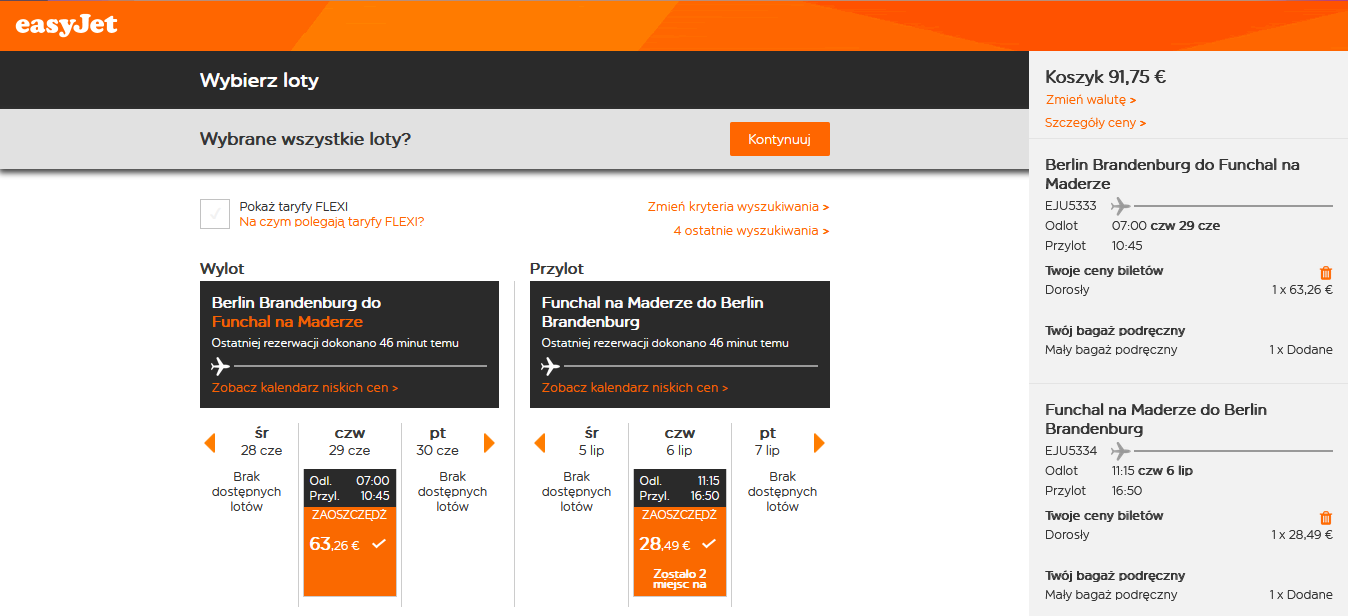Select the śr 5 lip date tab
This screenshot has height=616, width=1348.
click(591, 441)
